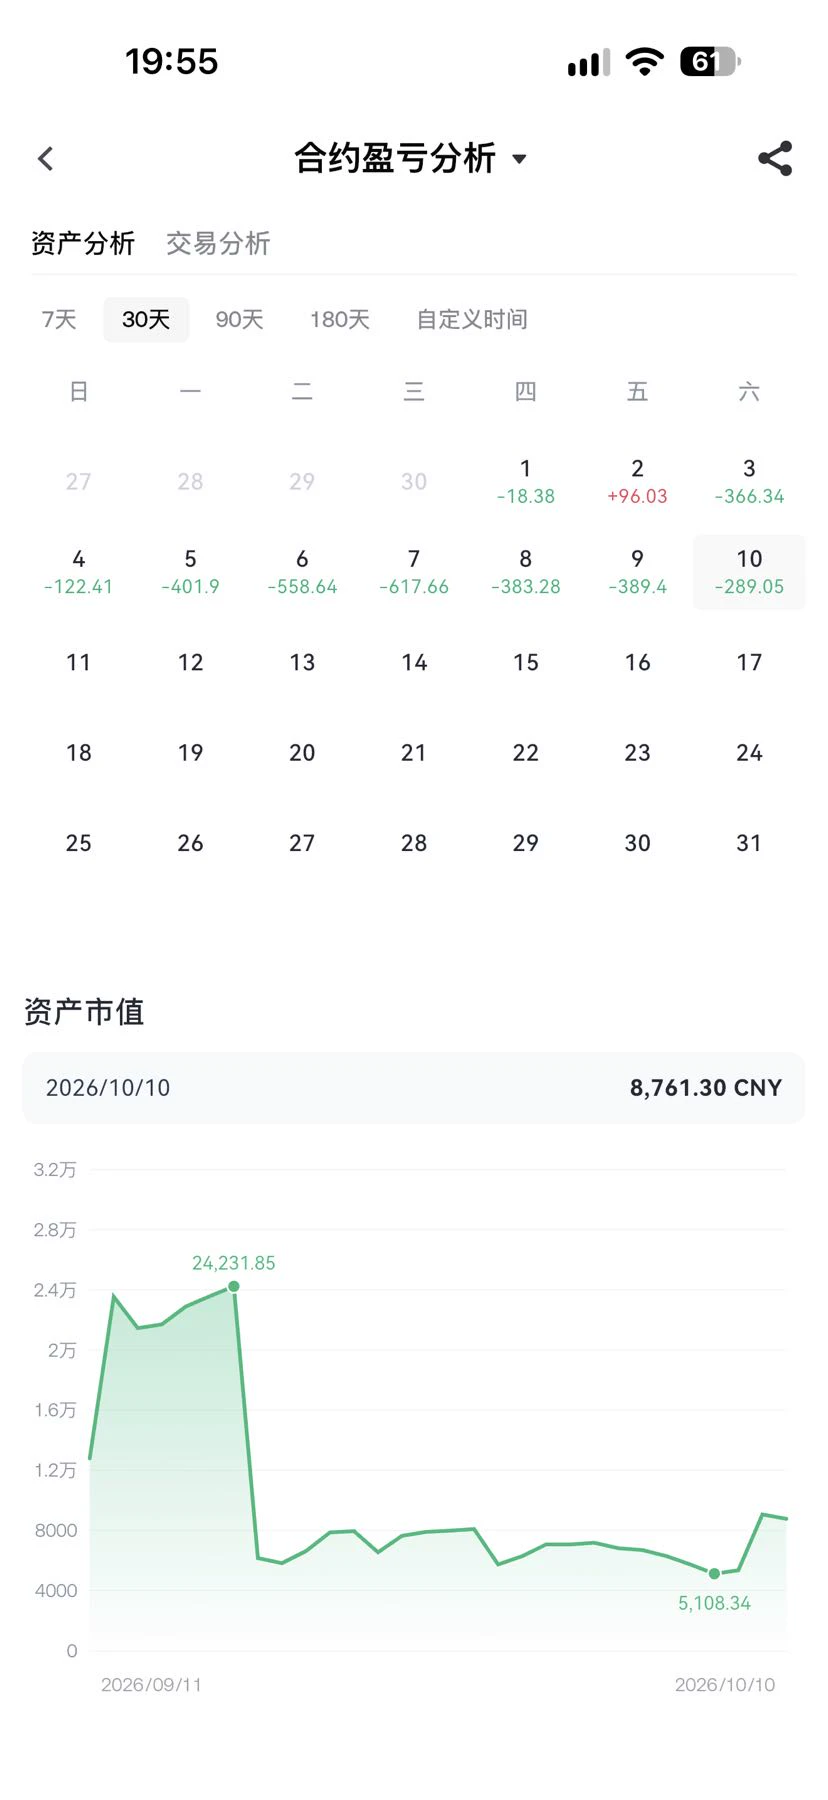
Task: Tap the 8,761.30 CNY value field
Action: [706, 1088]
